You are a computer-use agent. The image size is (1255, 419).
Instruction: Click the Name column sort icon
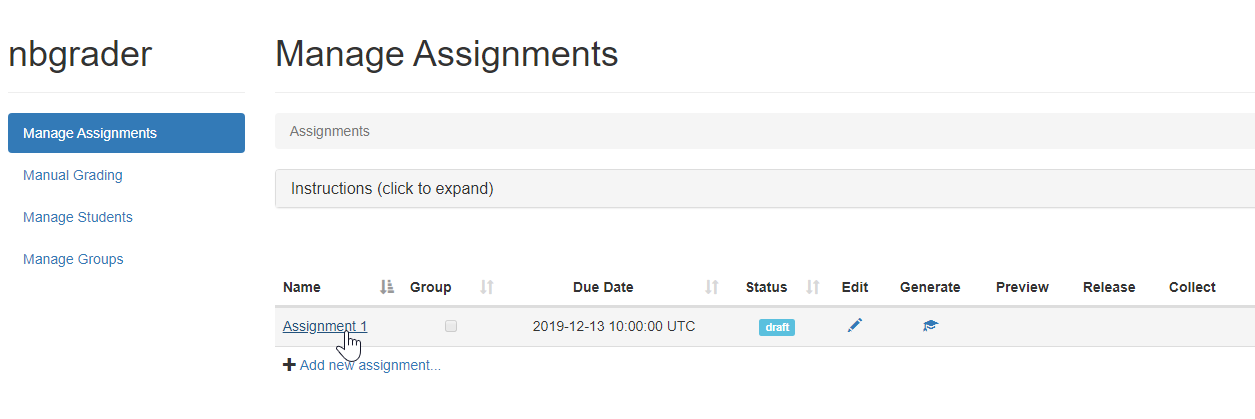(388, 287)
